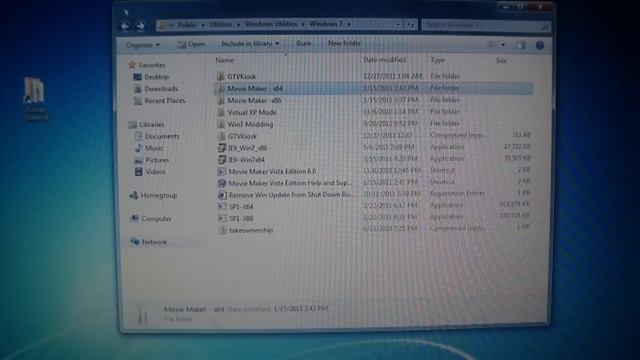Viewport: 640px width, 360px height.
Task: Open Homegroup in the navigation pane
Action: coord(153,196)
